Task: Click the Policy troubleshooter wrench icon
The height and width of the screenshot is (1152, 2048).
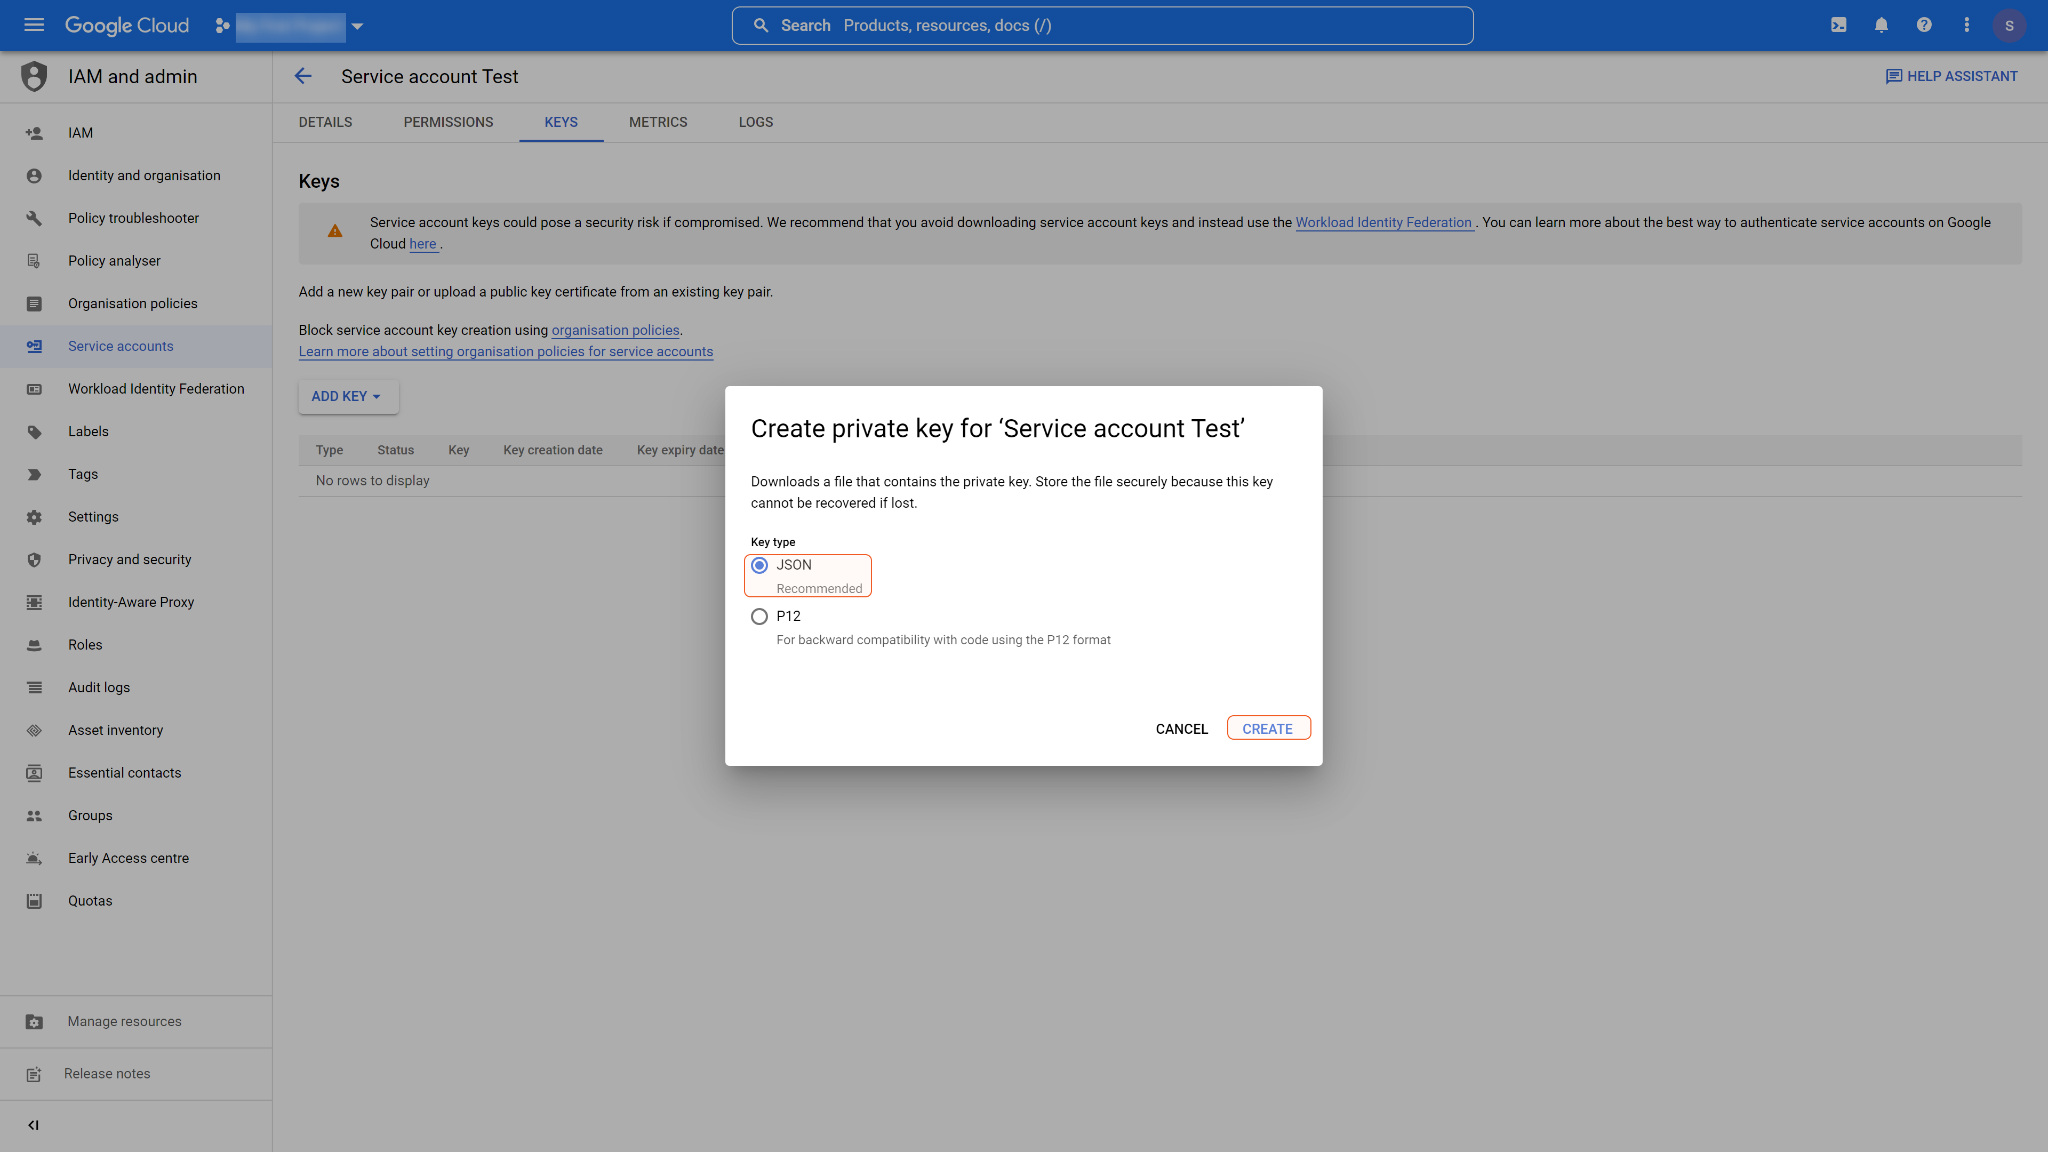Action: 34,218
